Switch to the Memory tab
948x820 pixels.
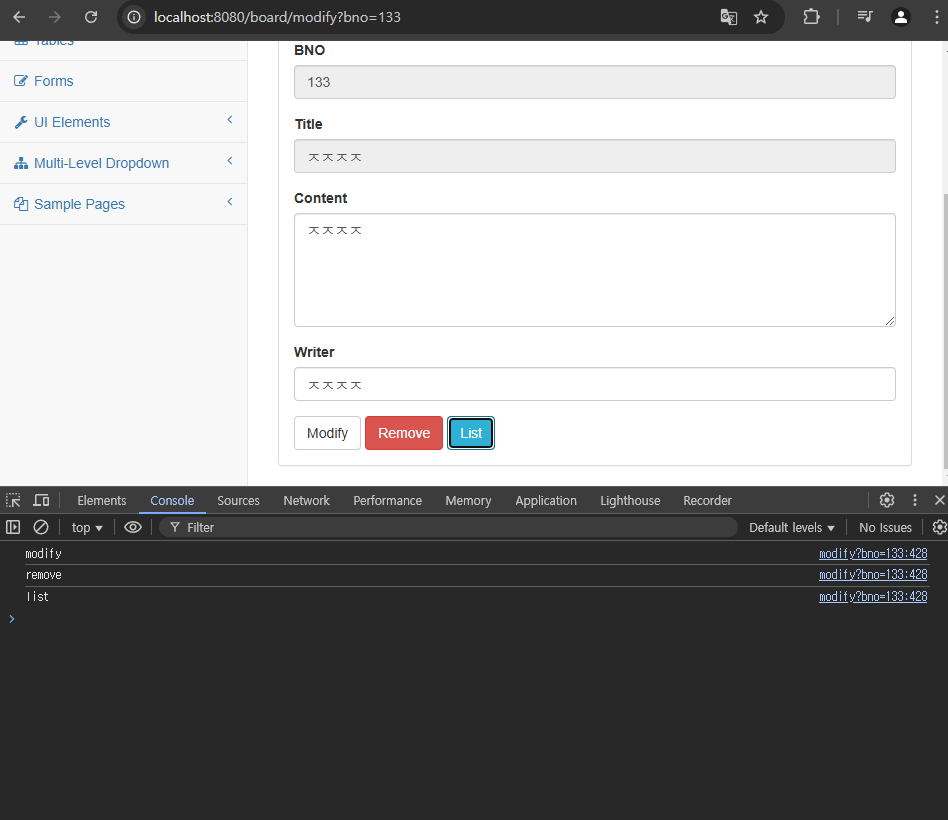point(469,501)
